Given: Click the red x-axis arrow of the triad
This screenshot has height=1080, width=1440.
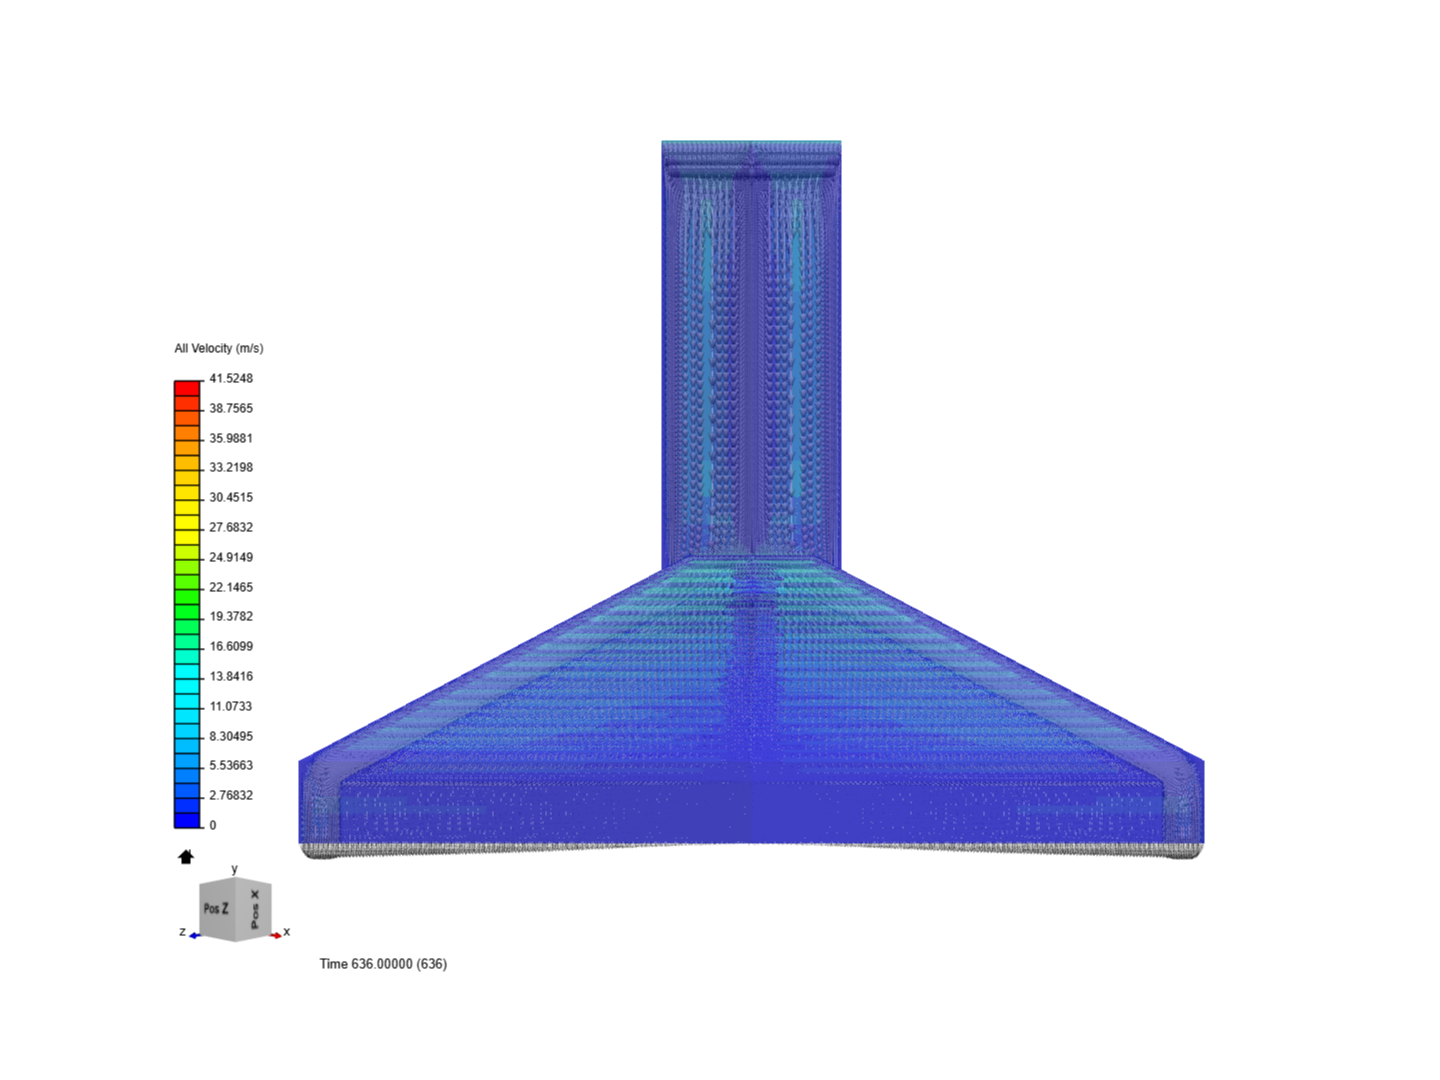Looking at the screenshot, I should 276,935.
